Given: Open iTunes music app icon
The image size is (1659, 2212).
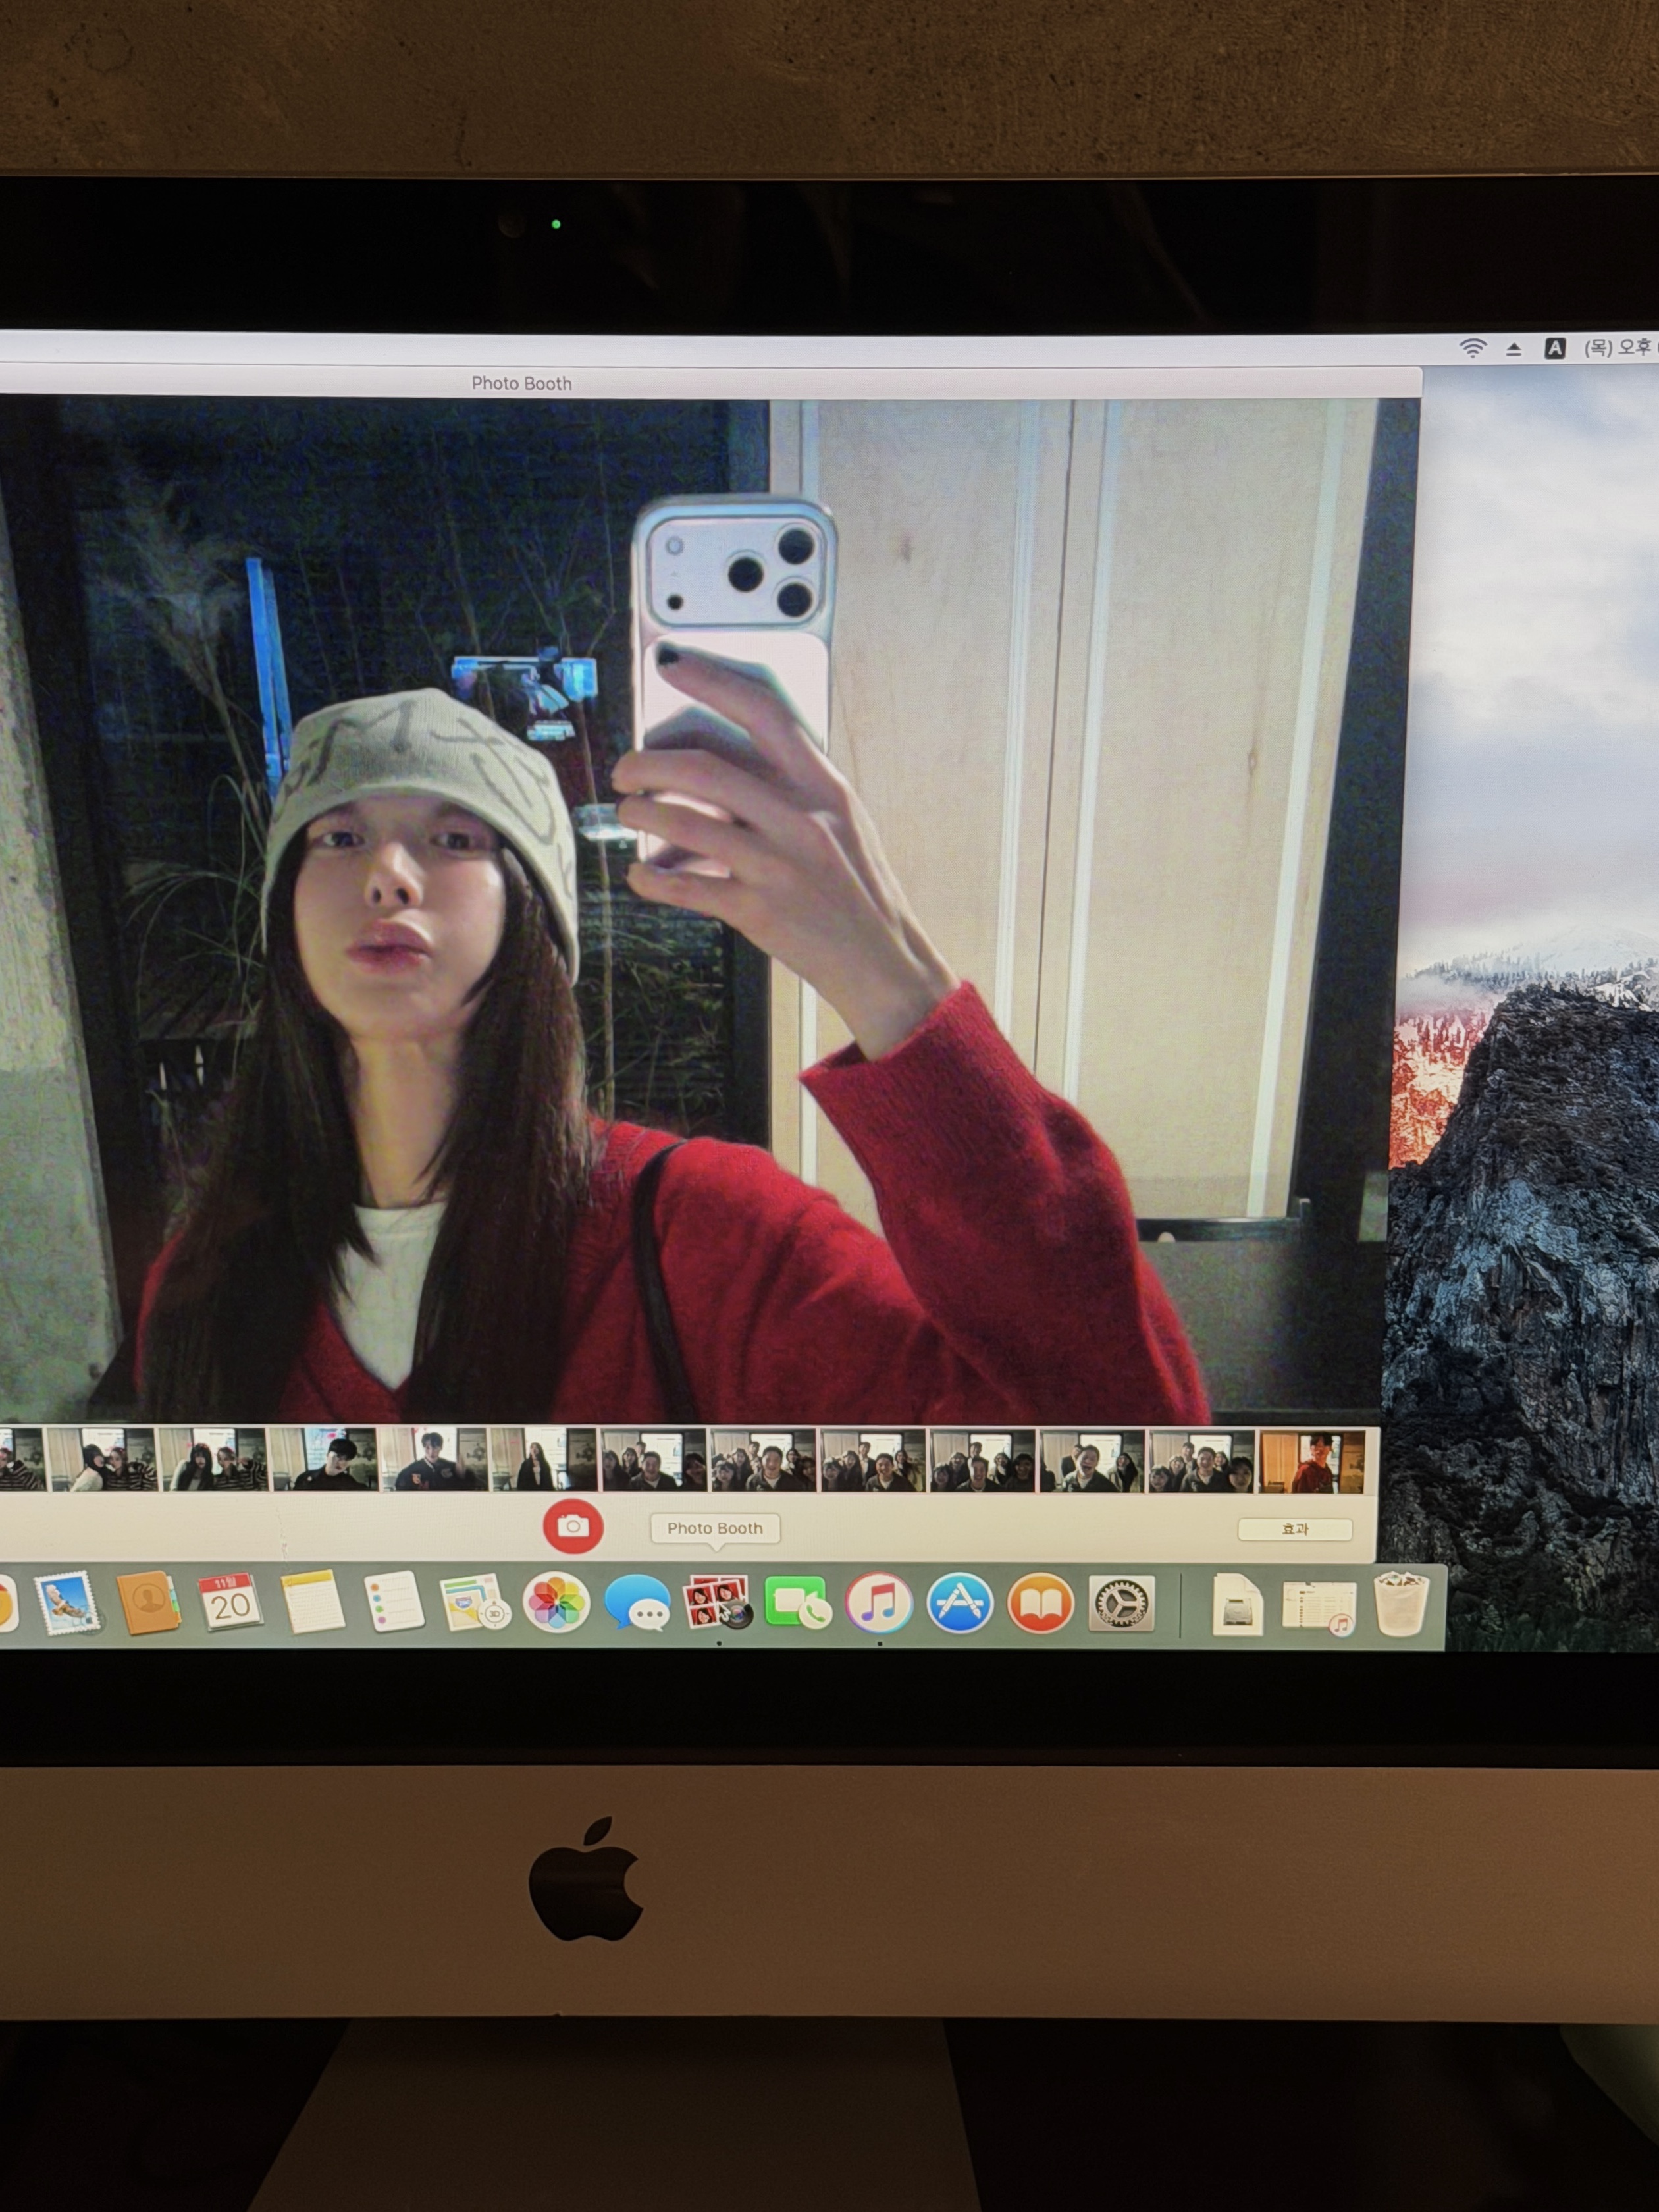Looking at the screenshot, I should [x=878, y=1603].
